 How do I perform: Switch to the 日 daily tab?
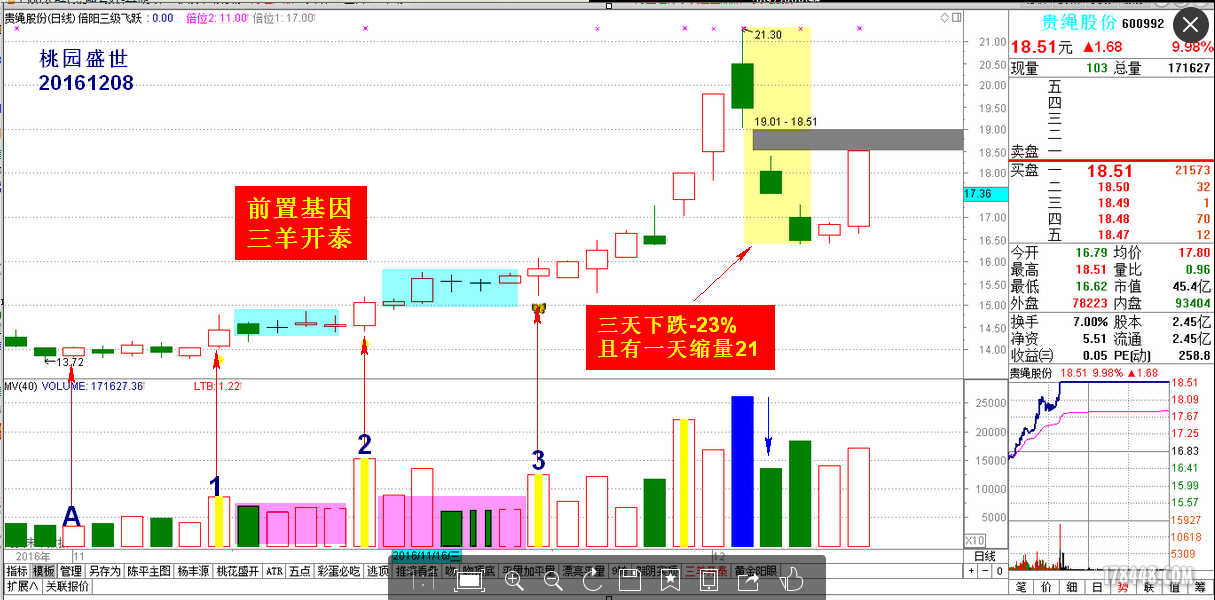click(x=1097, y=587)
